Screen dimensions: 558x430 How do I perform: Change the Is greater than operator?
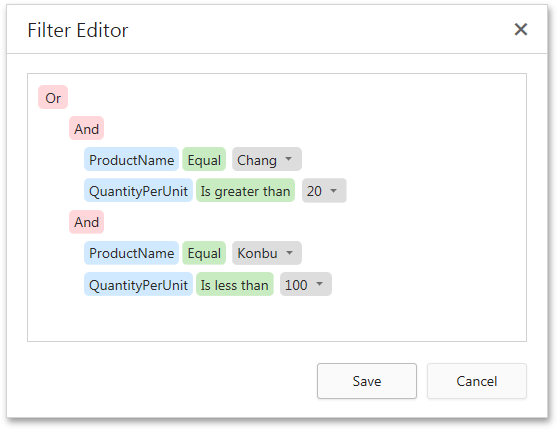pyautogui.click(x=246, y=191)
